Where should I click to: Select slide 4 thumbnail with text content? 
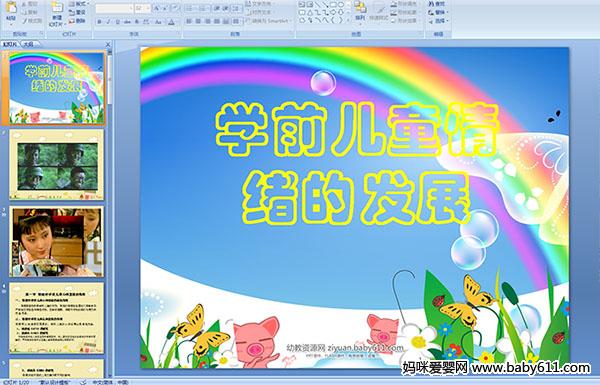click(x=57, y=318)
